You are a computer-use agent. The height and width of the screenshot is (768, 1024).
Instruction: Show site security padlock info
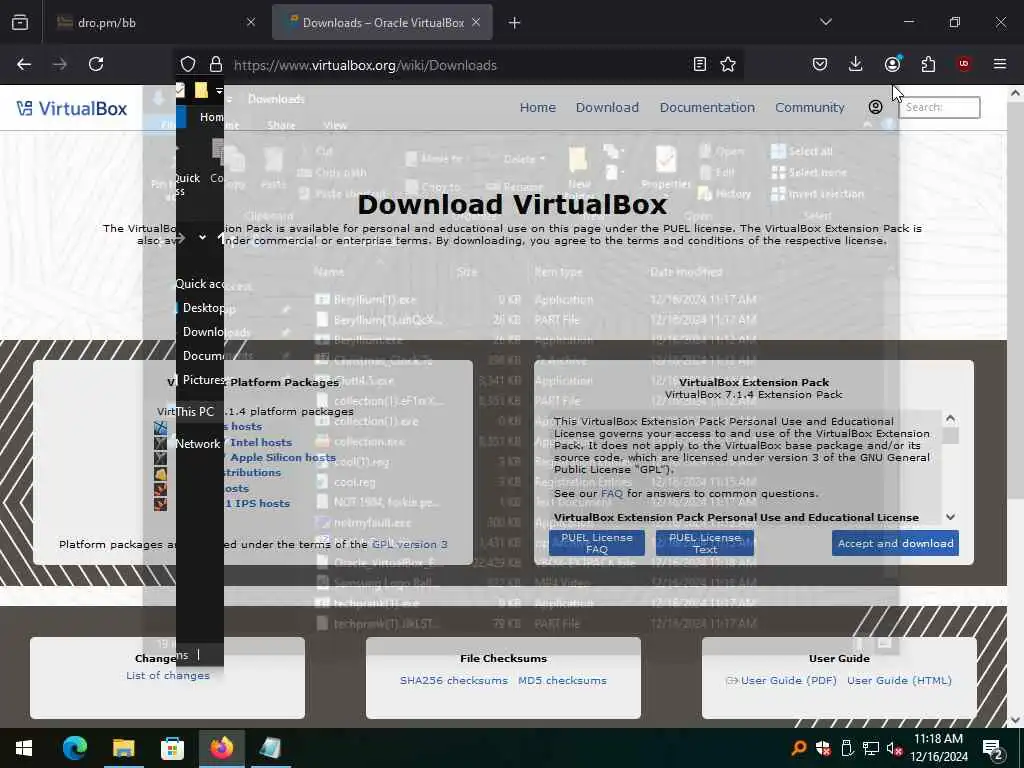(x=216, y=64)
